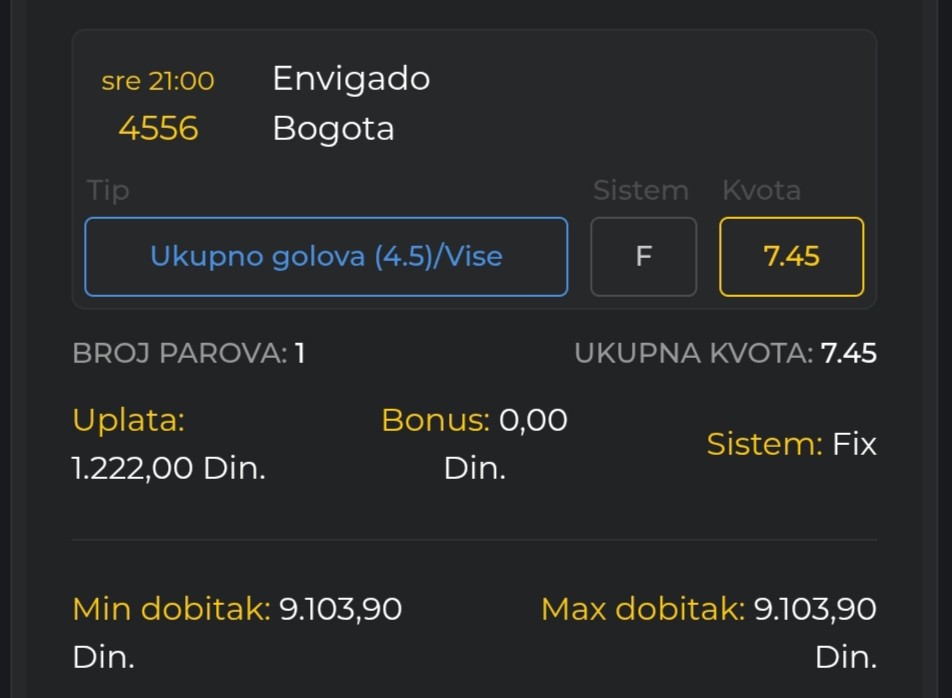The width and height of the screenshot is (952, 698).
Task: Click the "Min dobitak:" label
Action: click(x=171, y=609)
